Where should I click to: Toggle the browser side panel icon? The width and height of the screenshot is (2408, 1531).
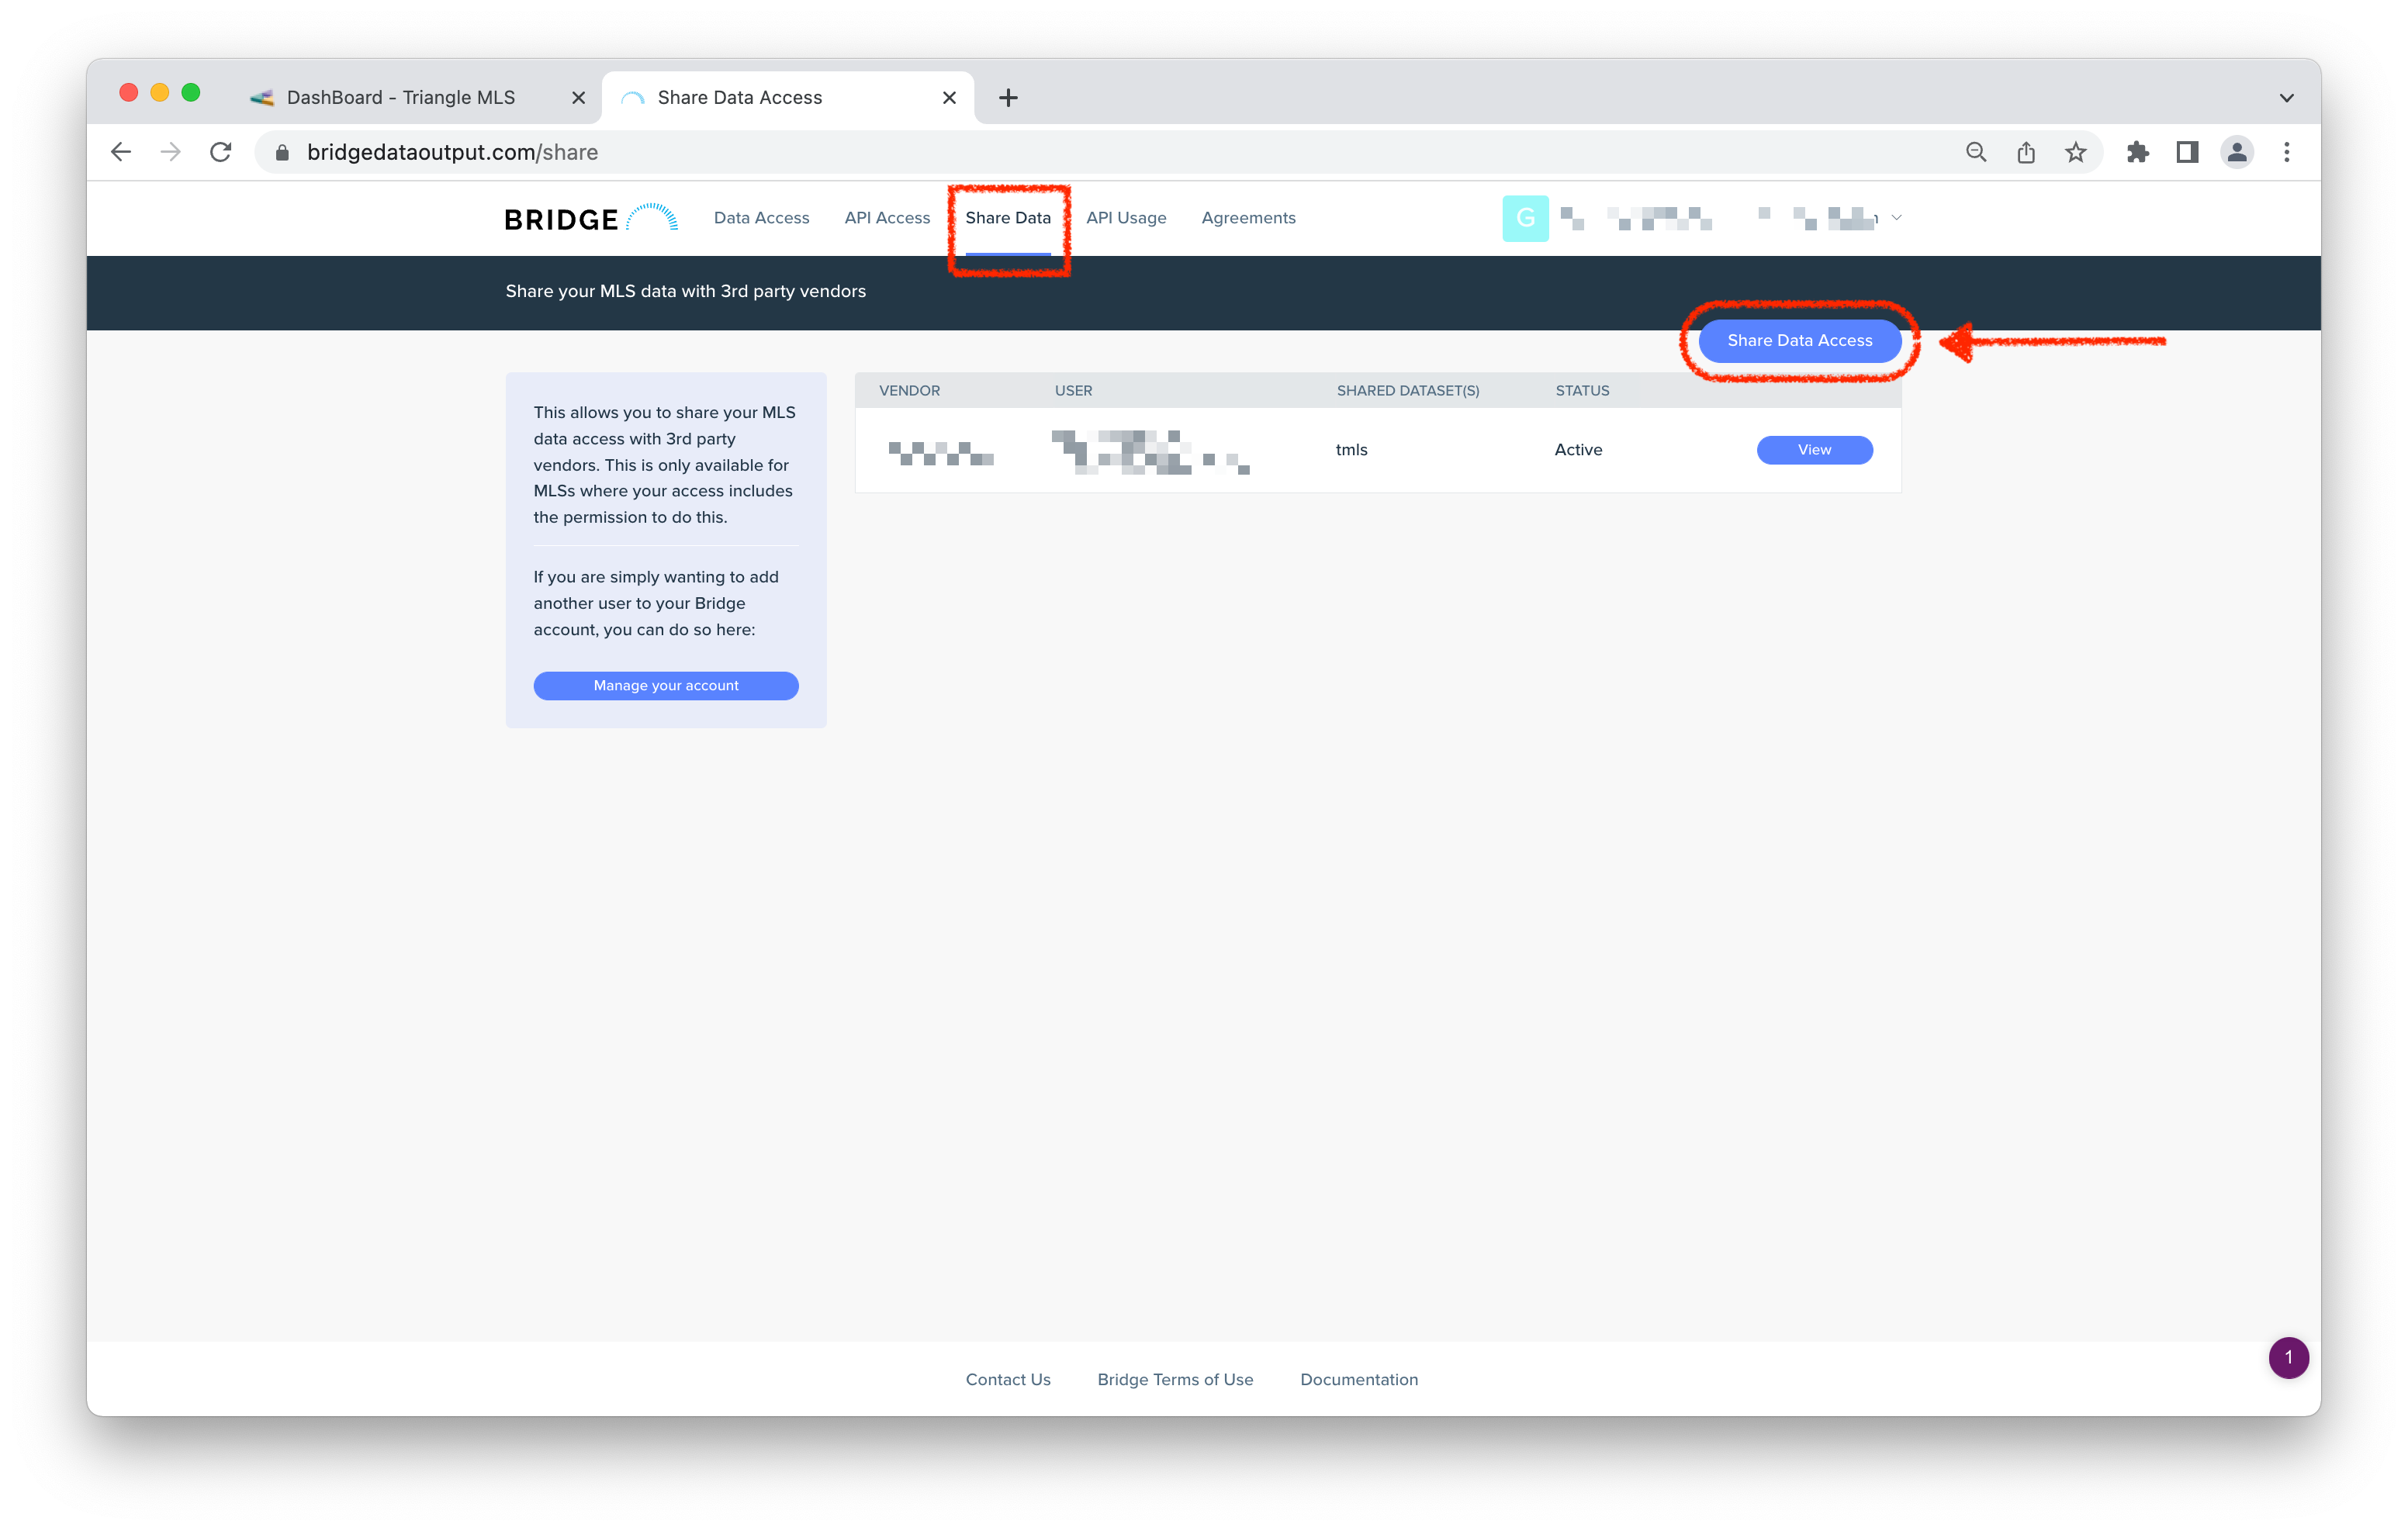(x=2187, y=152)
